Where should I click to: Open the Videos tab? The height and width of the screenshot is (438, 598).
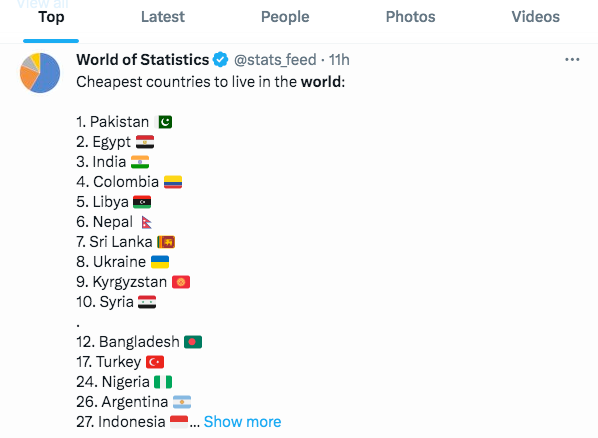point(535,17)
